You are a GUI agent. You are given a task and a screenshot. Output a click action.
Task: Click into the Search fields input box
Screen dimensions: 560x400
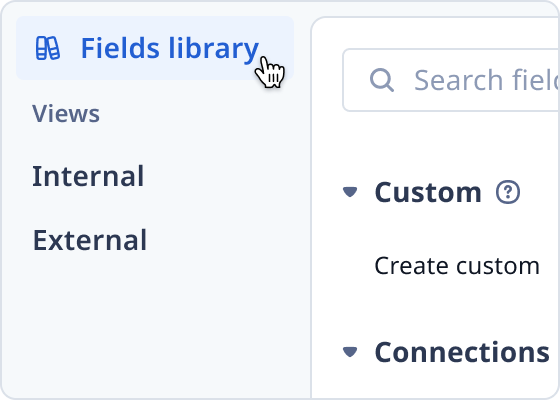[x=451, y=80]
